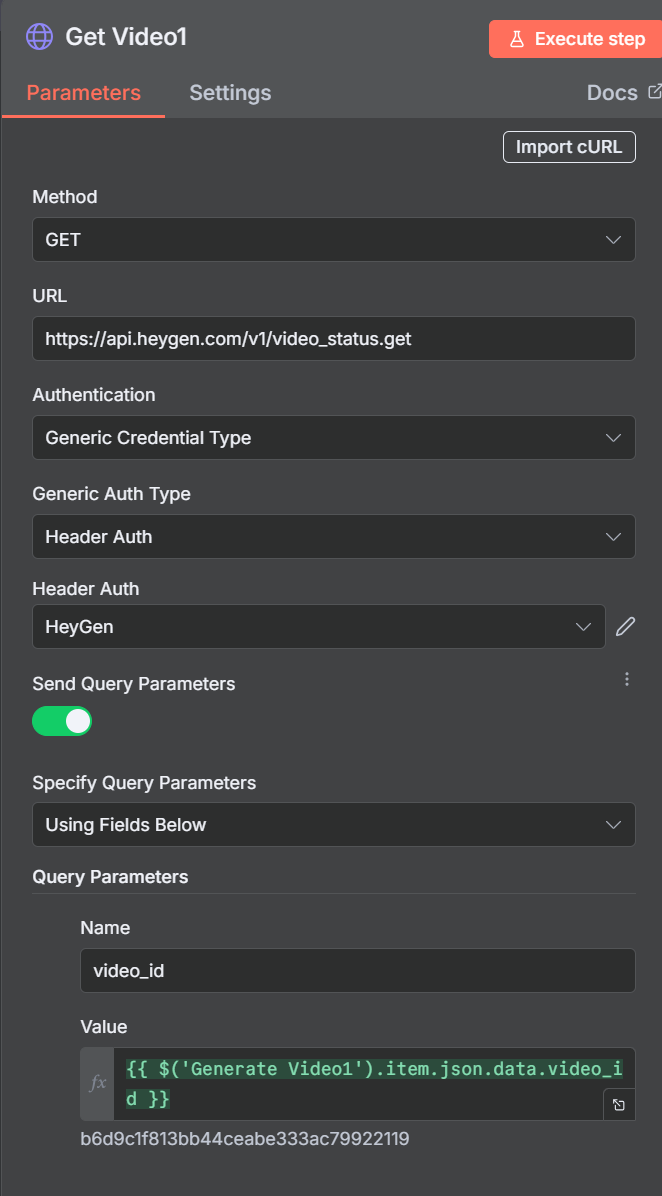Click the Import cURL button
662x1196 pixels.
click(569, 147)
